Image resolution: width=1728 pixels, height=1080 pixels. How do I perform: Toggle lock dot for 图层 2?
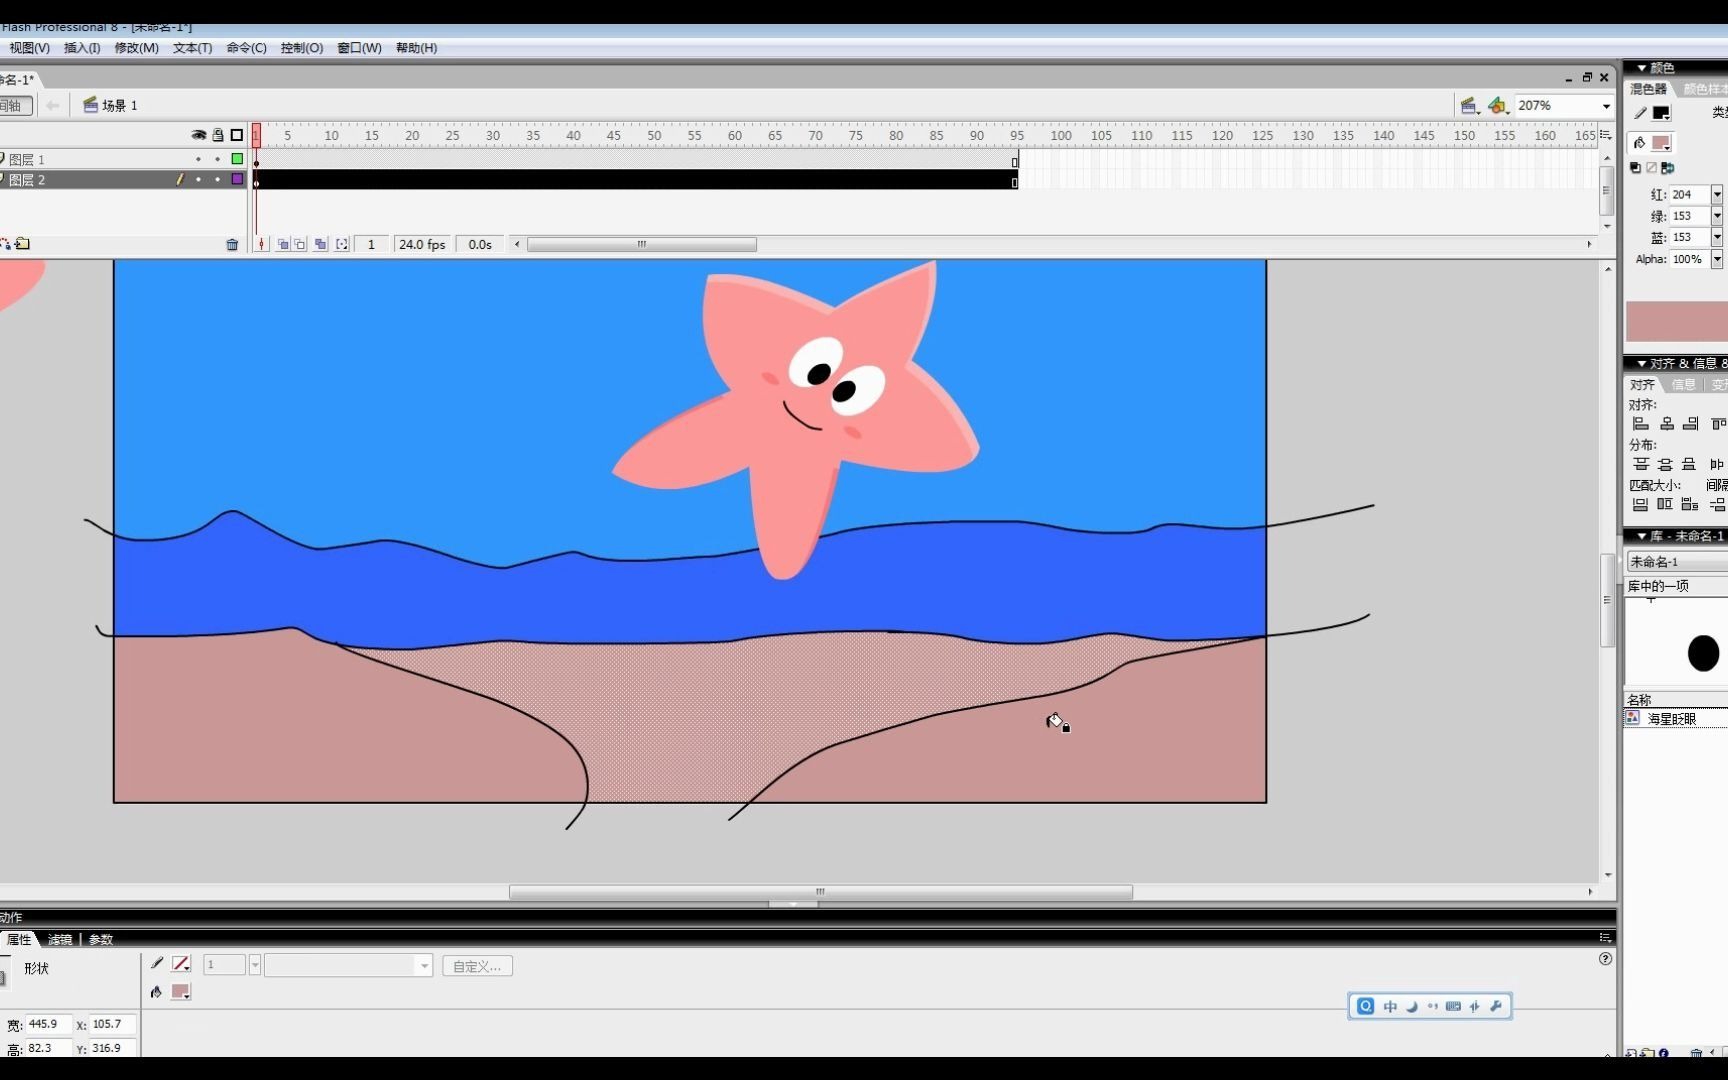coord(218,180)
